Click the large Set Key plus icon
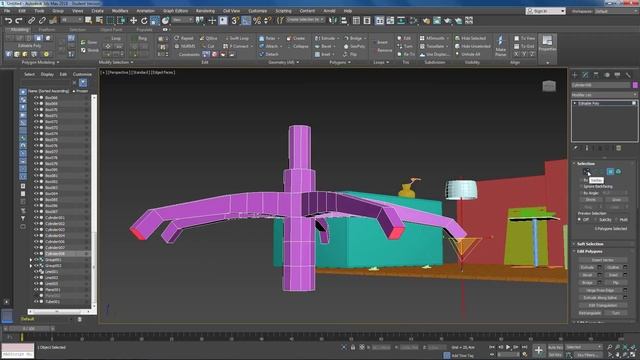Viewport: 640px width, 360px height. [538, 350]
